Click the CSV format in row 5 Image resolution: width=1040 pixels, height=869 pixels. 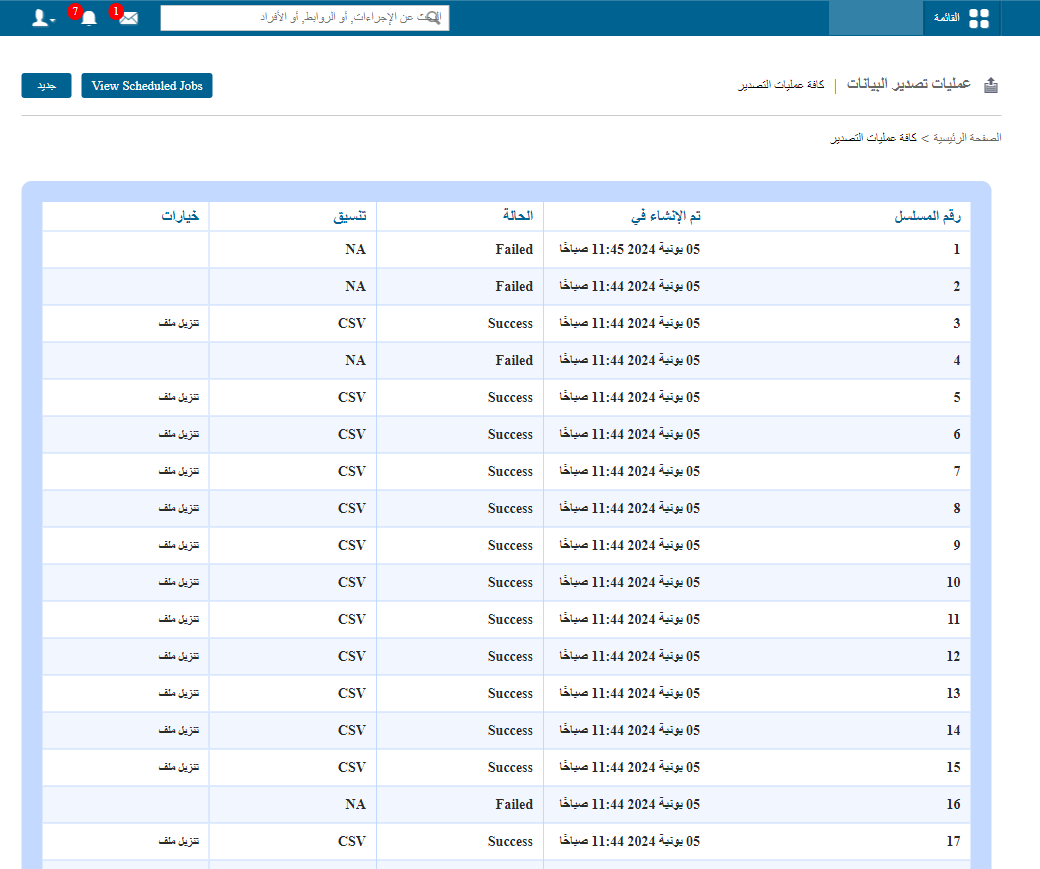352,397
